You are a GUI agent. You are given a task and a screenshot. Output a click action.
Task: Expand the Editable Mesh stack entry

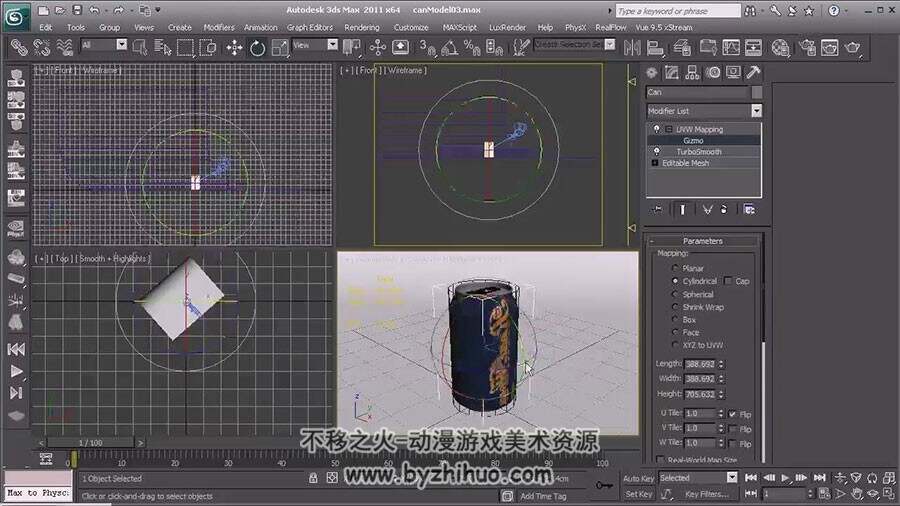(x=654, y=163)
